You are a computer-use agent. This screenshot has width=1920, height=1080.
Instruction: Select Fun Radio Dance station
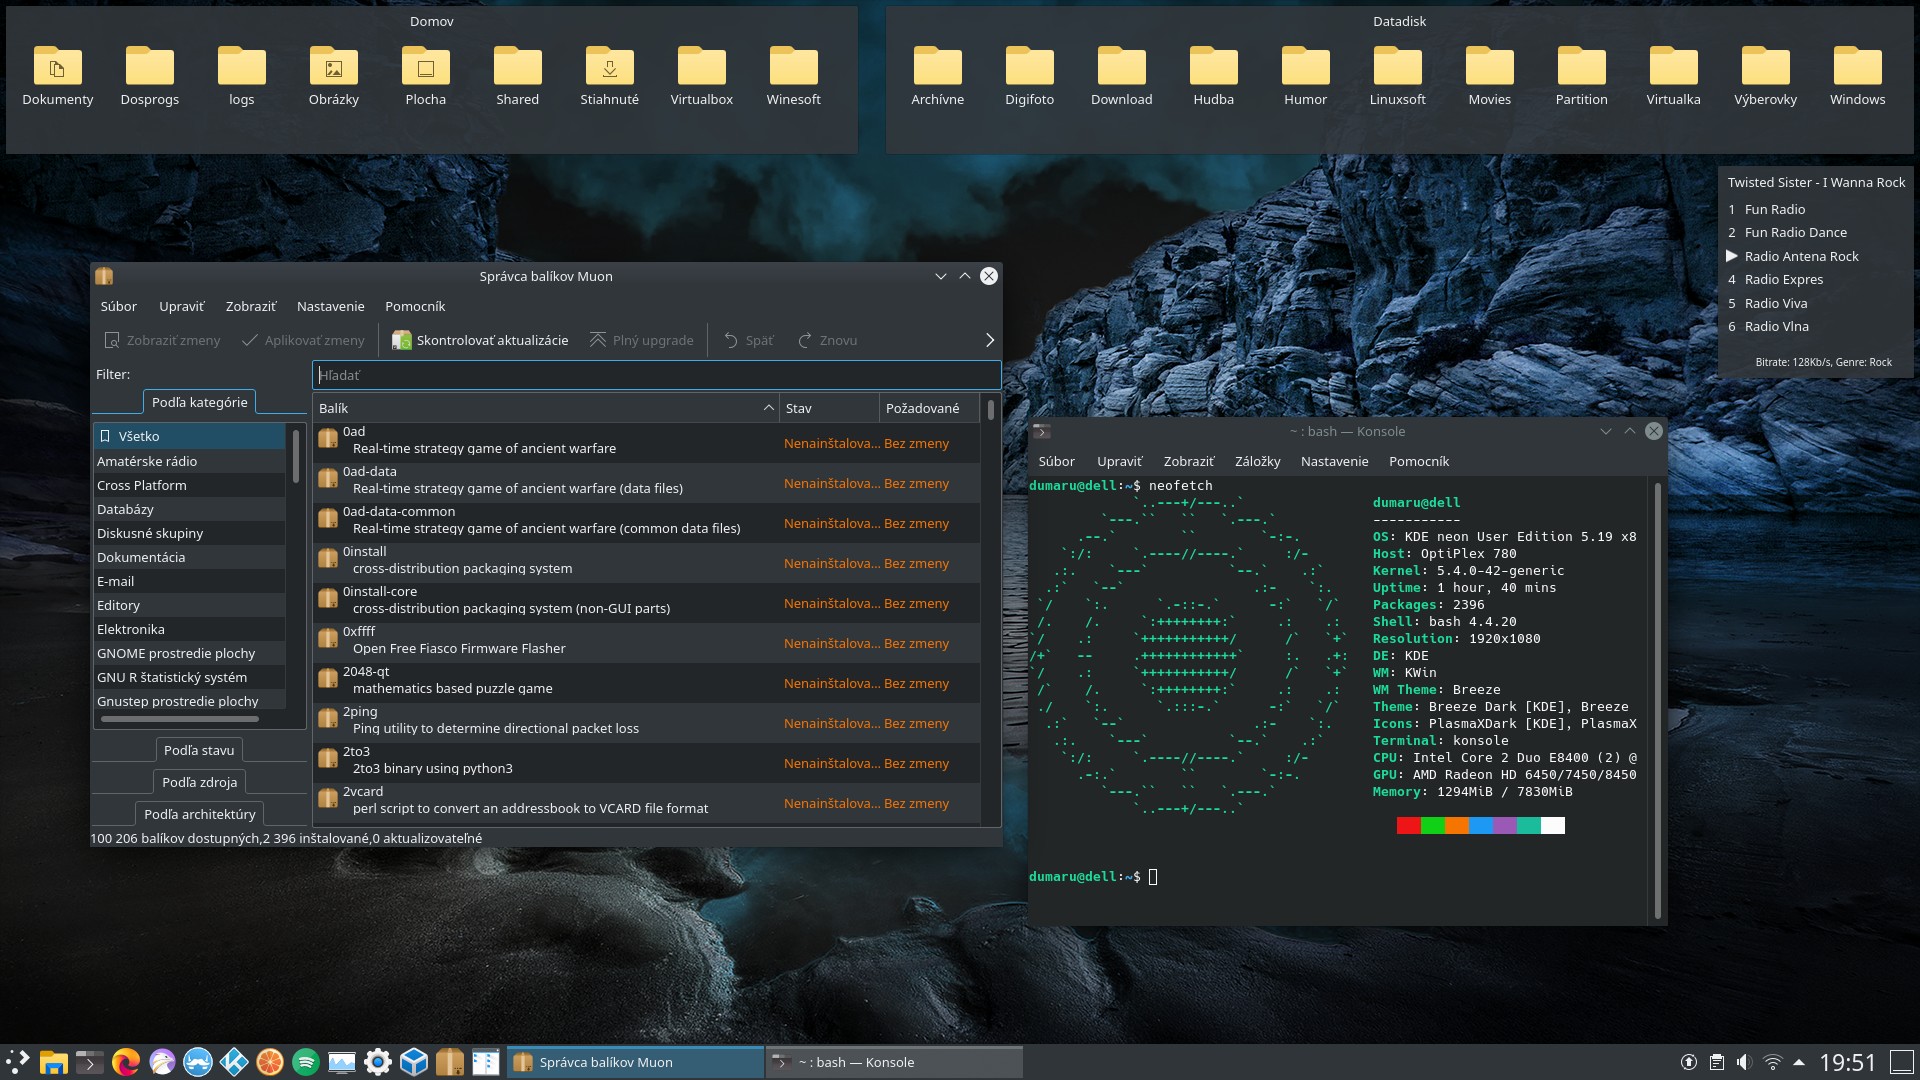pos(1795,233)
